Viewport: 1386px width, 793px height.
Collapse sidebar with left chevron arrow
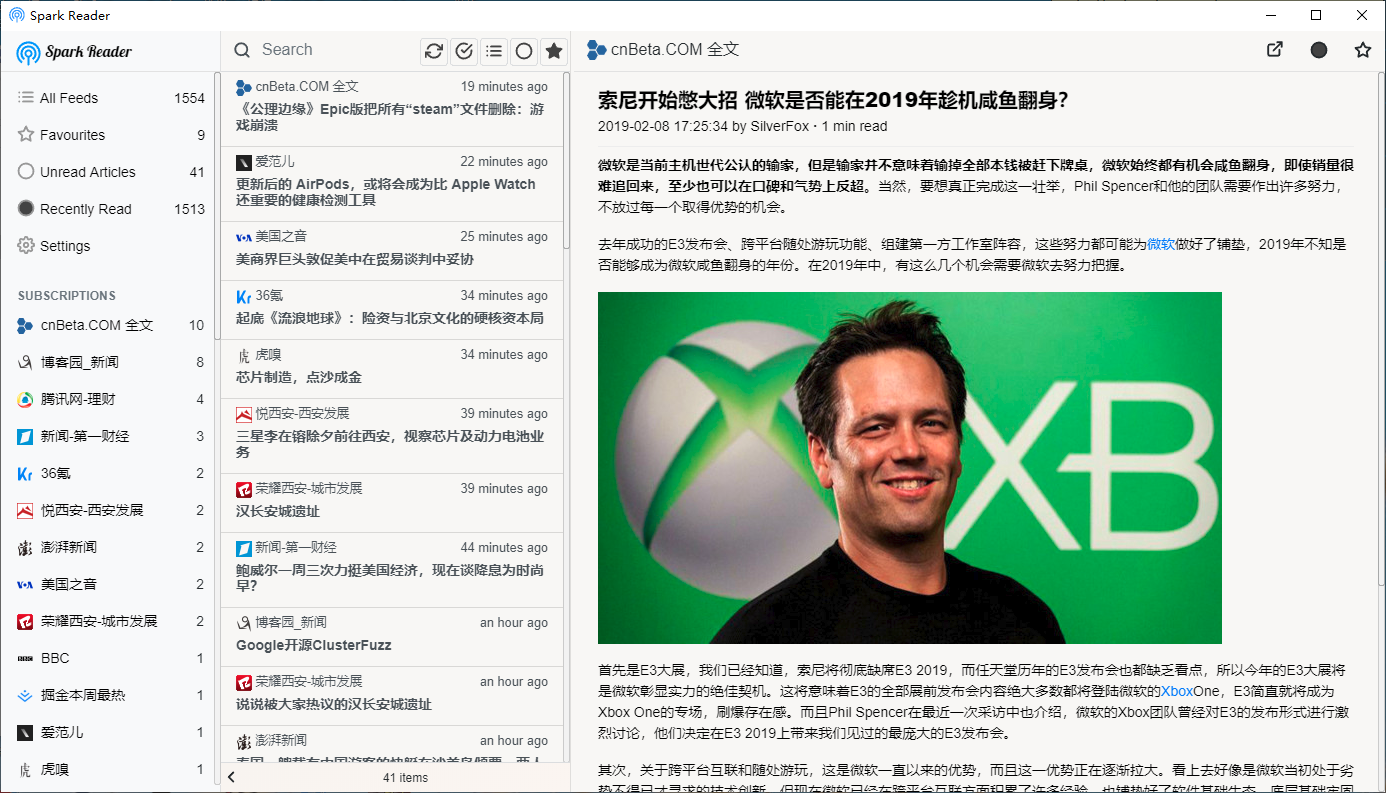pyautogui.click(x=231, y=777)
